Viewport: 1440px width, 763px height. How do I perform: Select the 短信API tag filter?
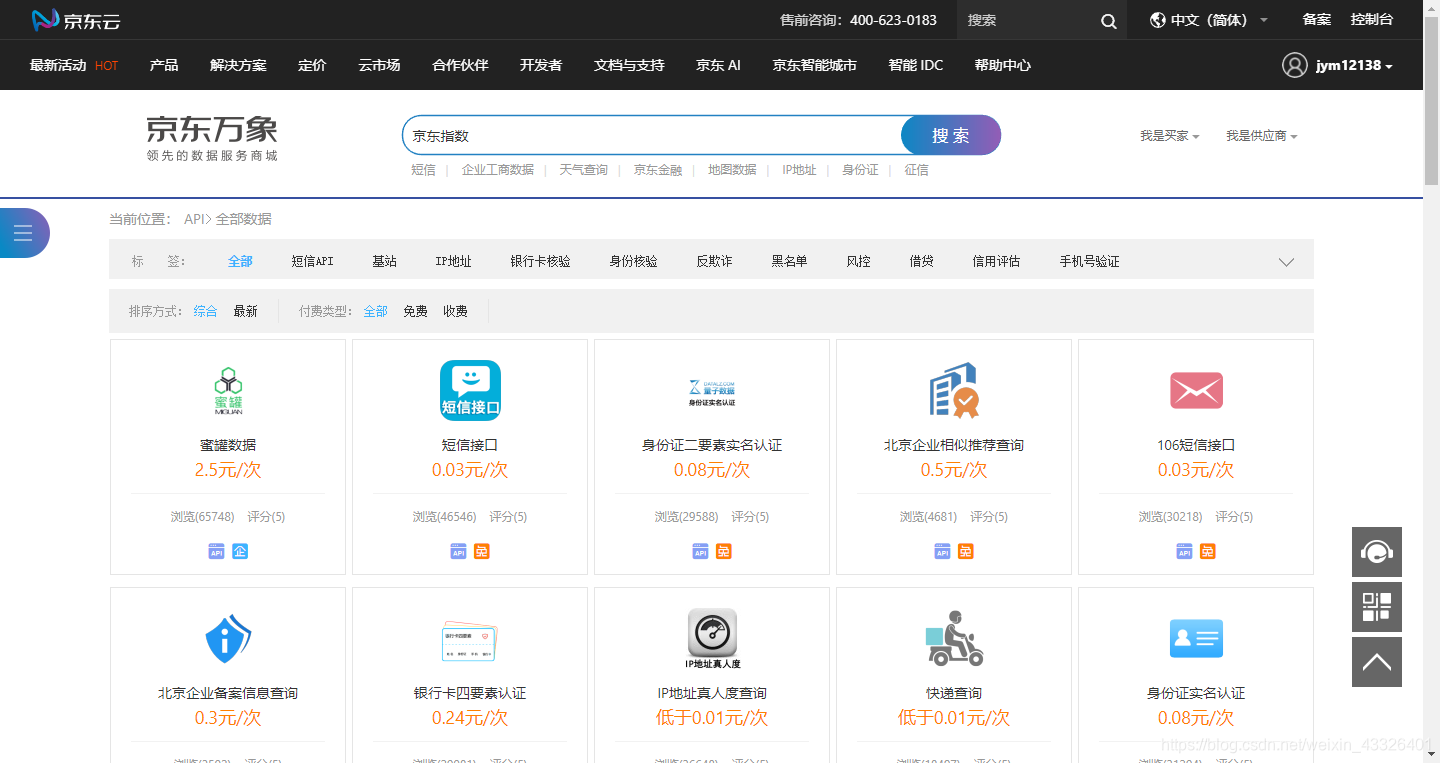click(312, 261)
